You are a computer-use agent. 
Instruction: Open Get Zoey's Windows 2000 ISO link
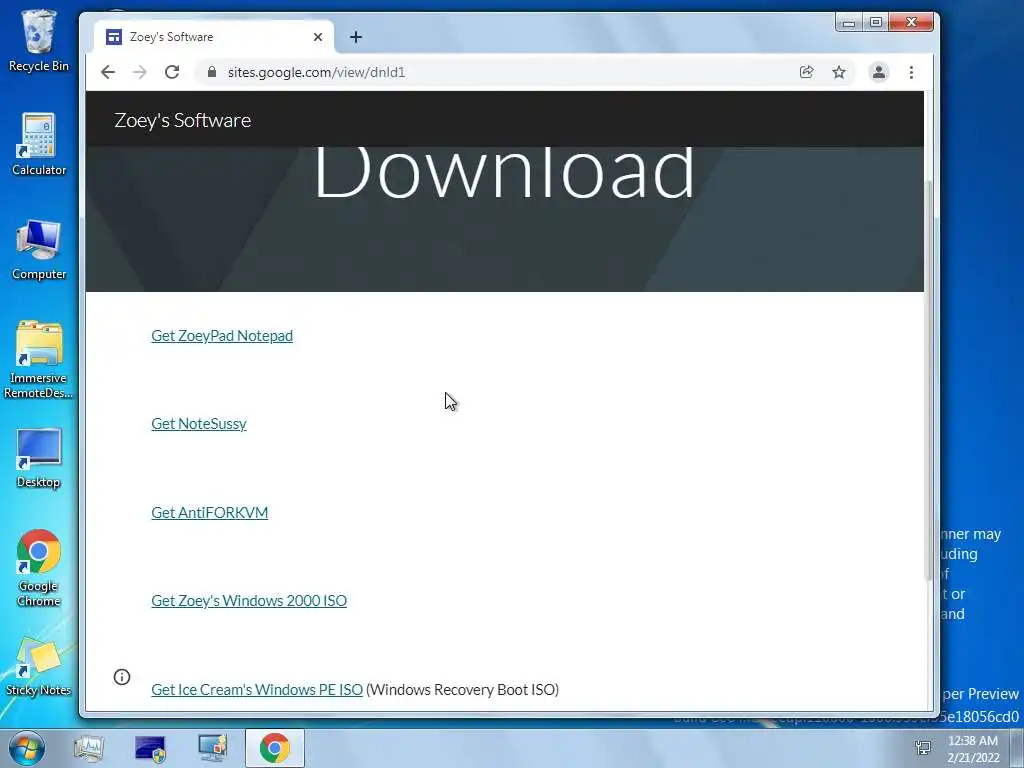pos(249,601)
